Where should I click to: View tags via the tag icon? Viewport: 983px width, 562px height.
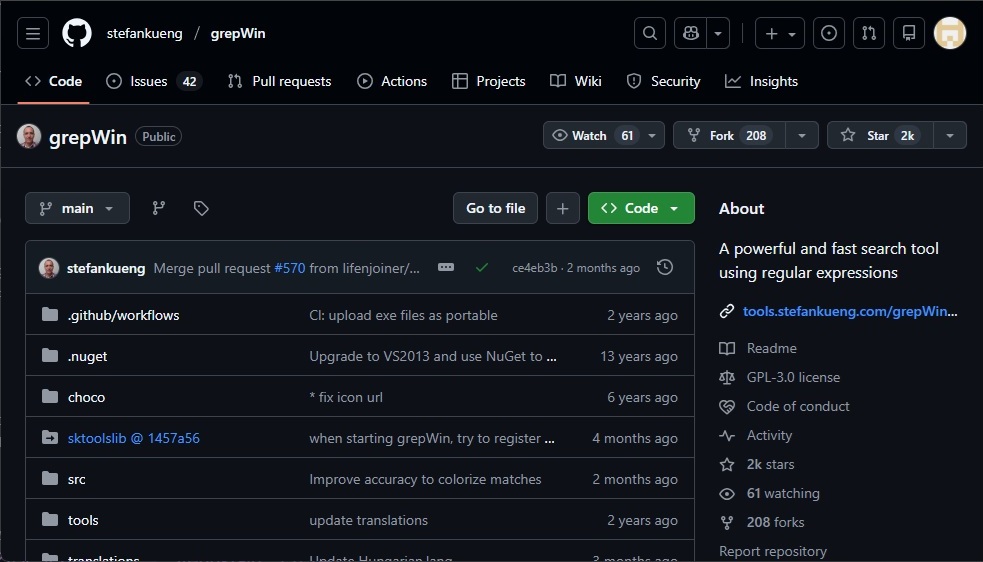point(201,208)
